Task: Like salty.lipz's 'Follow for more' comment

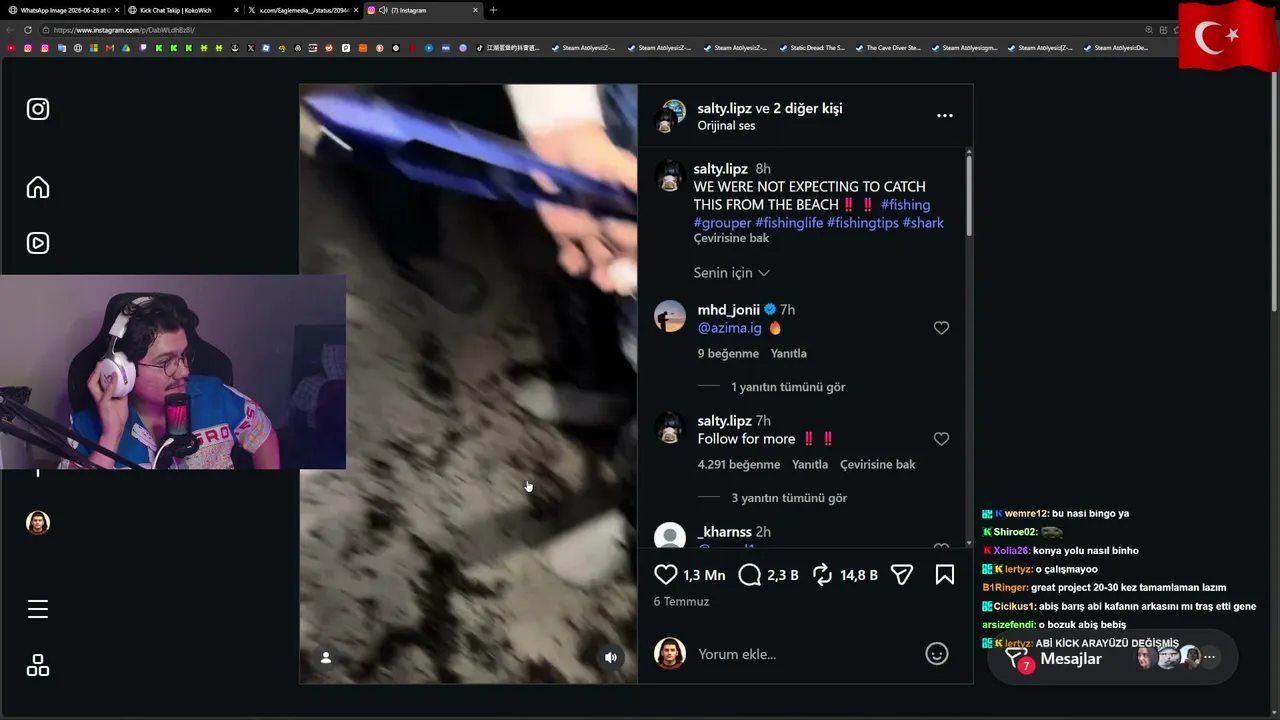Action: click(x=941, y=439)
